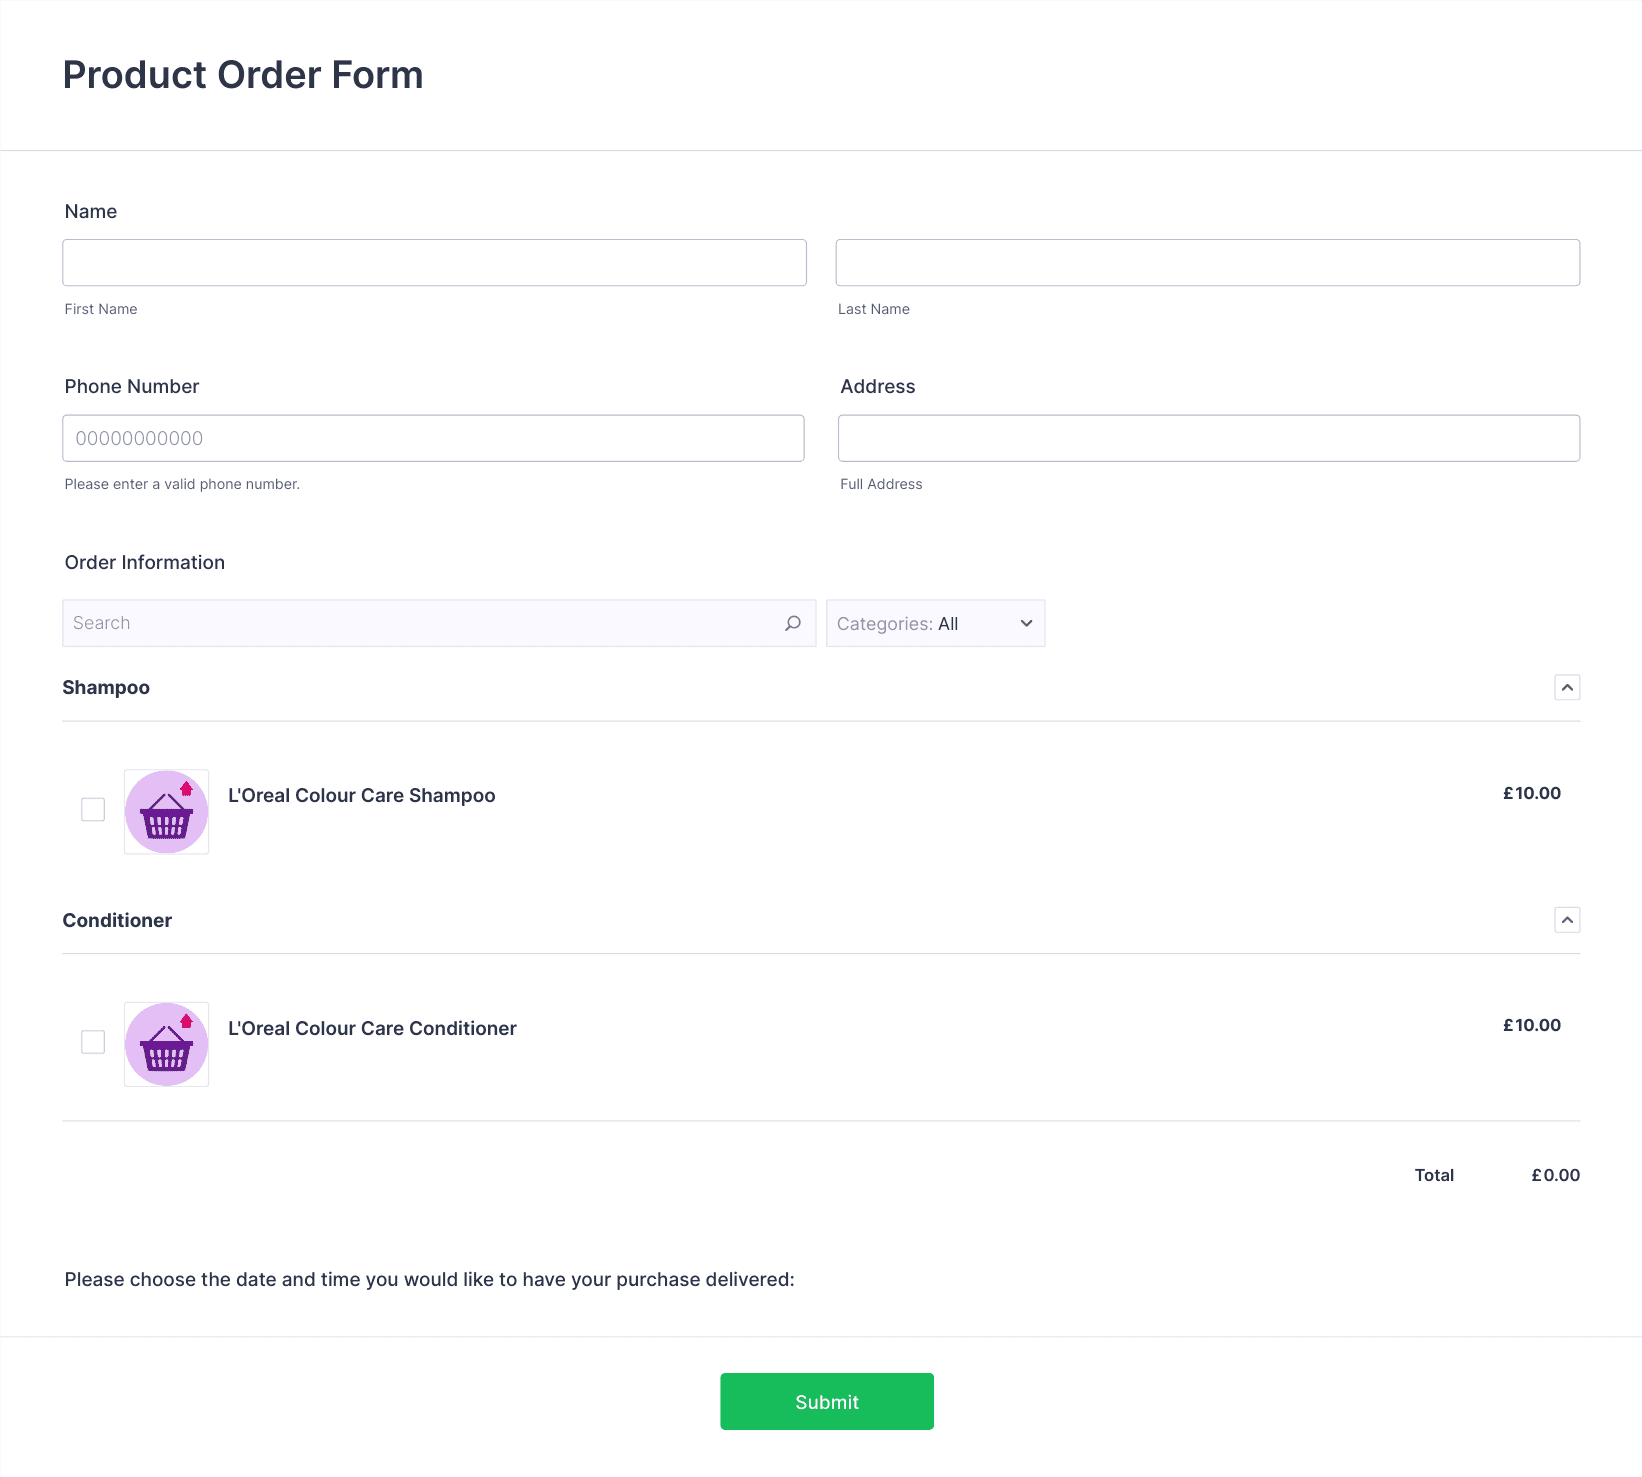The height and width of the screenshot is (1477, 1642).
Task: Click the Order Information label
Action: coord(145,562)
